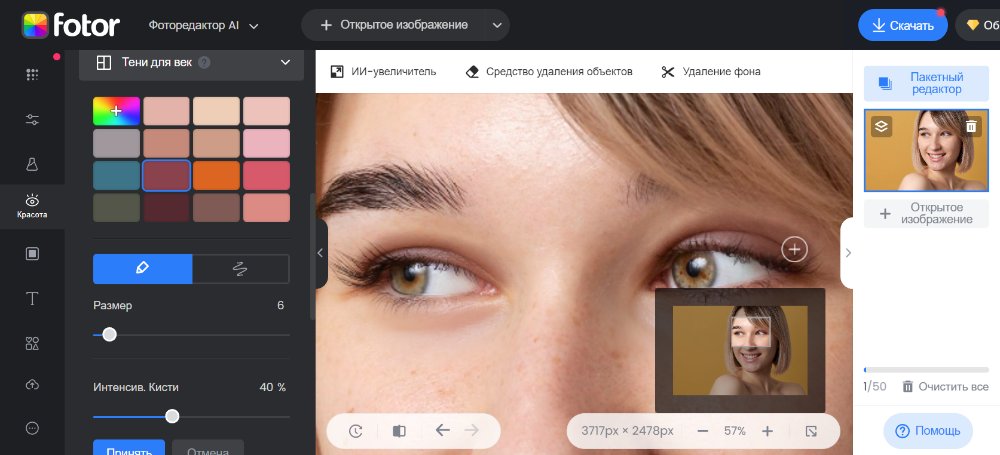Undo with the left arrow
Screen dimensions: 1000x455
click(443, 430)
